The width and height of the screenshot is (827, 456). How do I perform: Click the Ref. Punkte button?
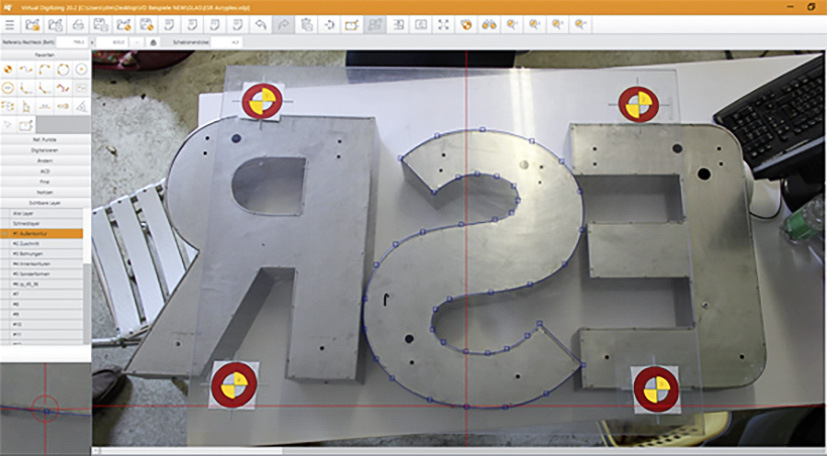click(x=45, y=137)
